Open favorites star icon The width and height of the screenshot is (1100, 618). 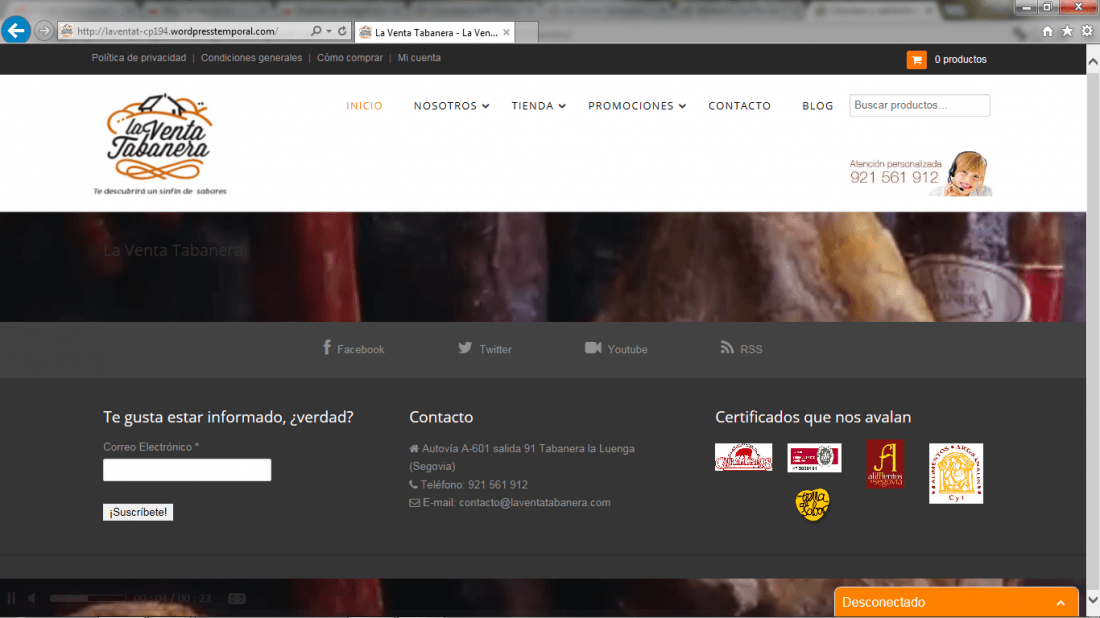(x=1067, y=31)
